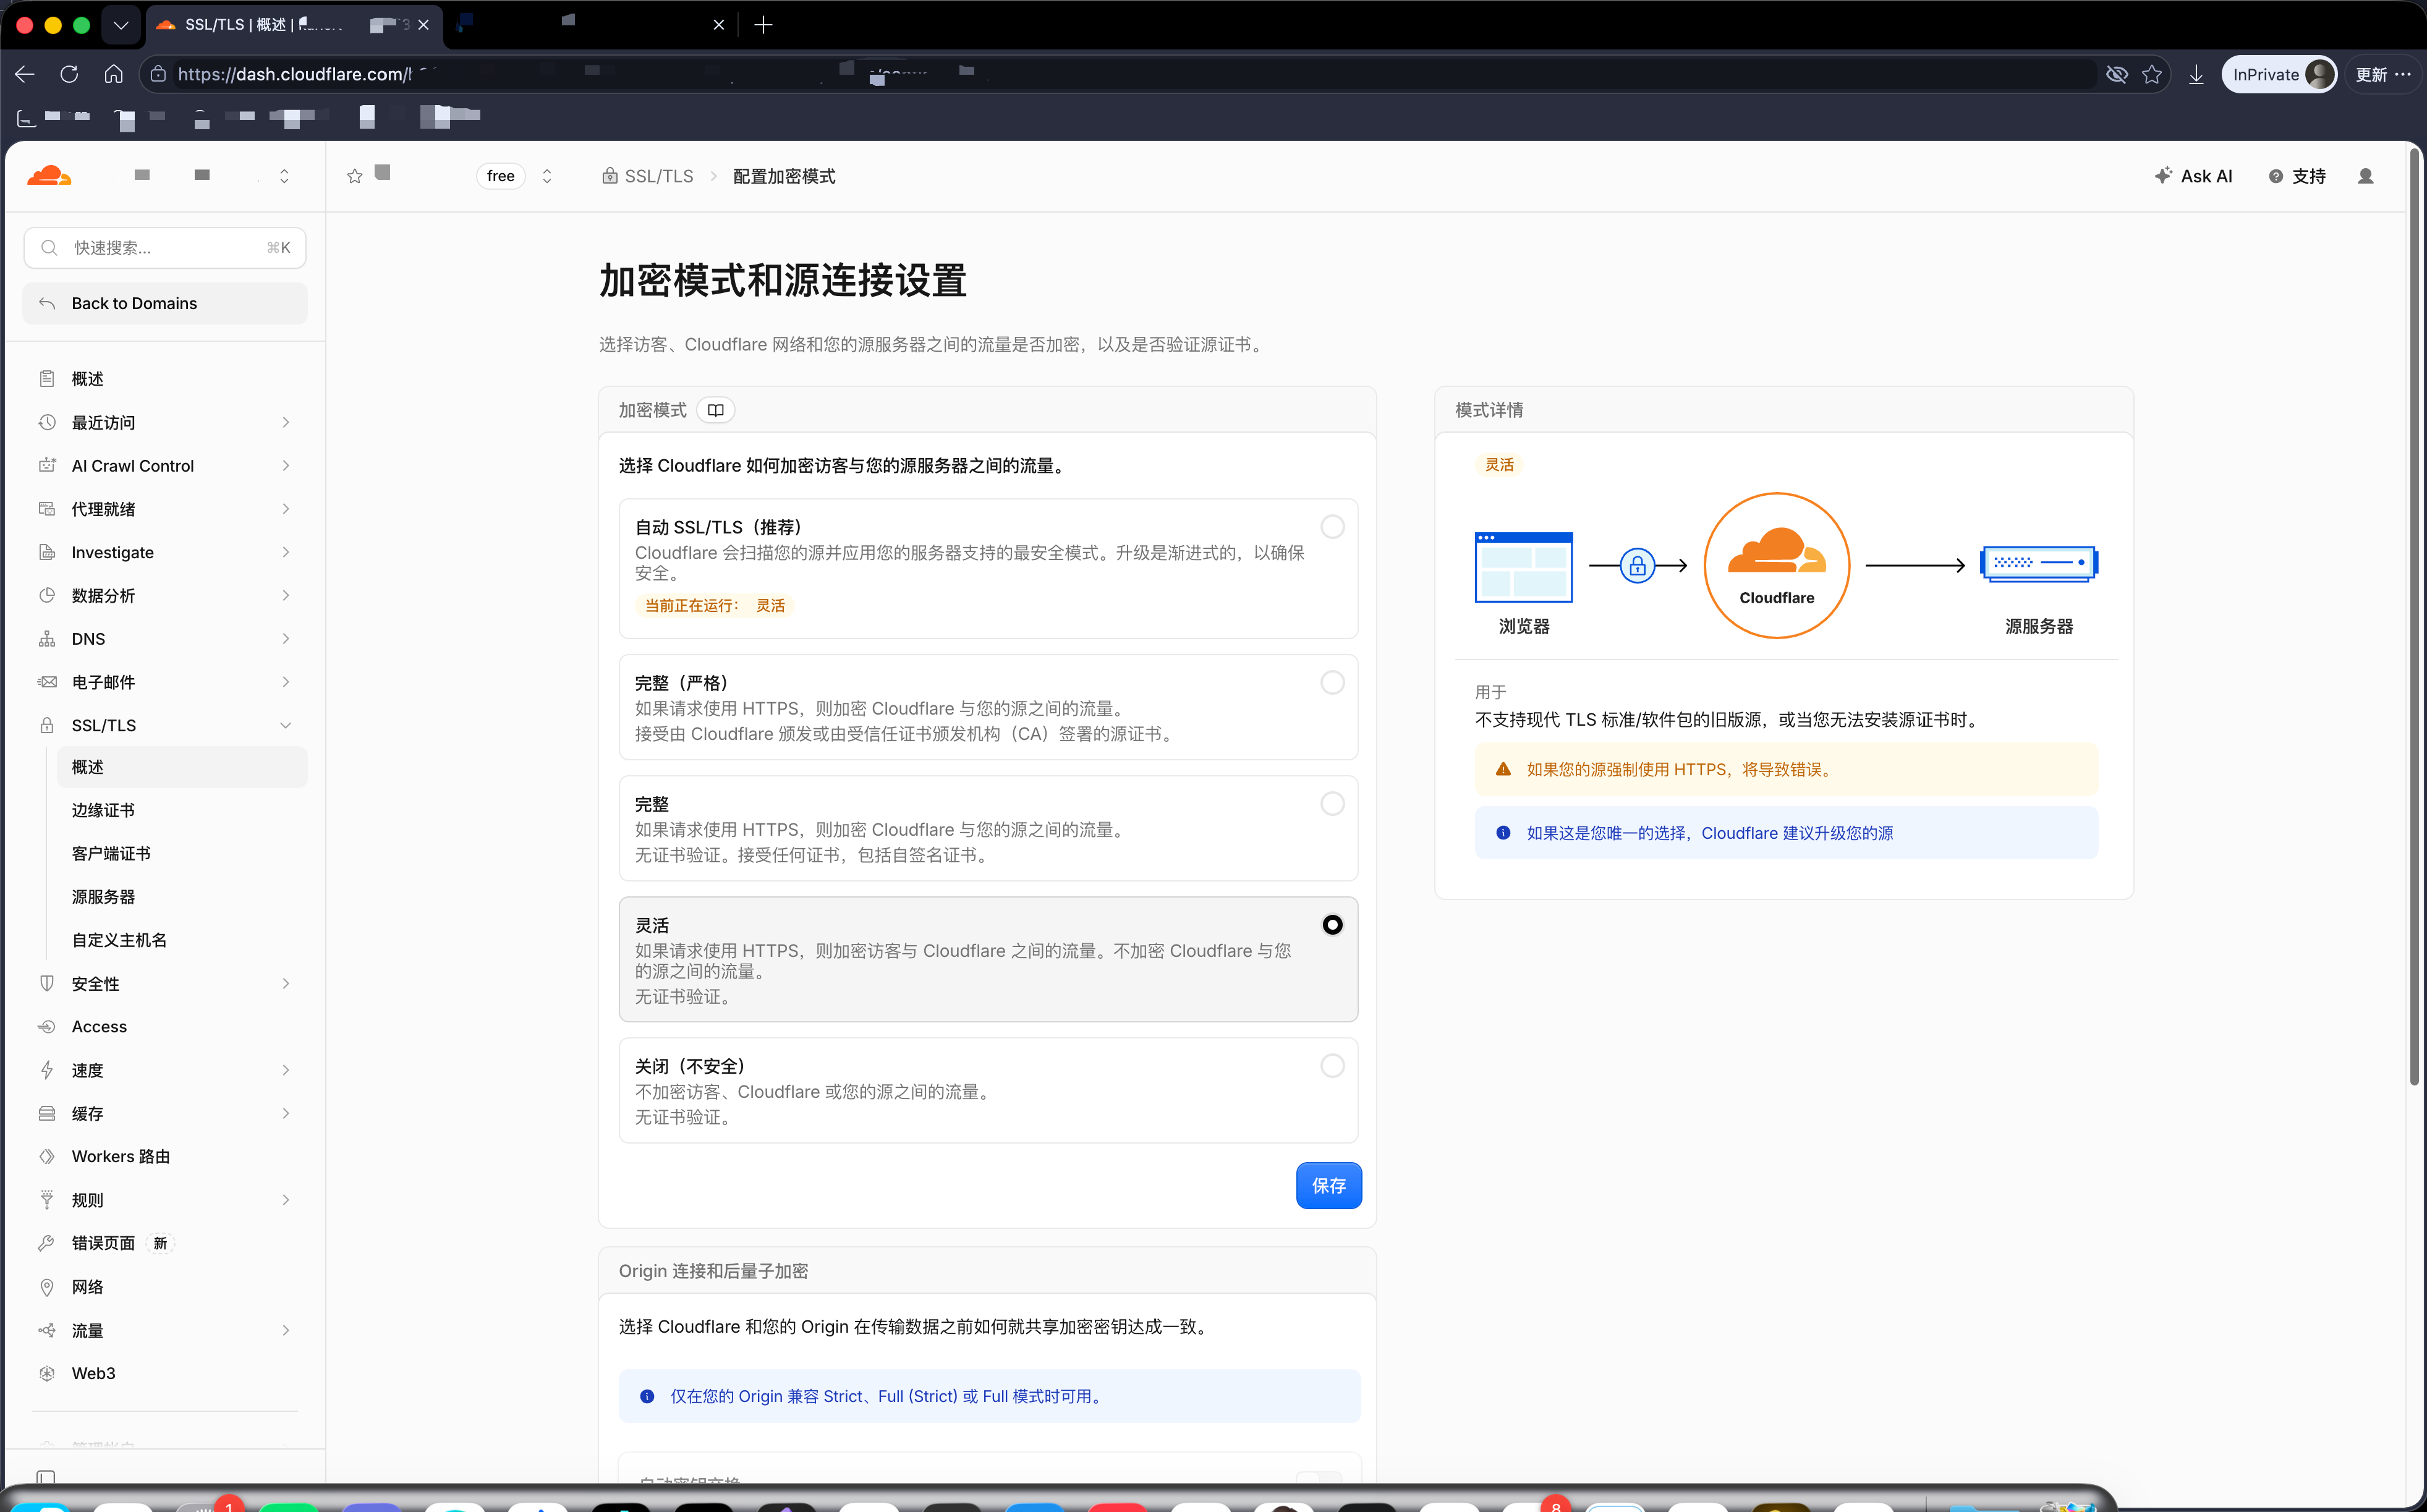Click the free plan badge
The image size is (2427, 1512).
(501, 176)
